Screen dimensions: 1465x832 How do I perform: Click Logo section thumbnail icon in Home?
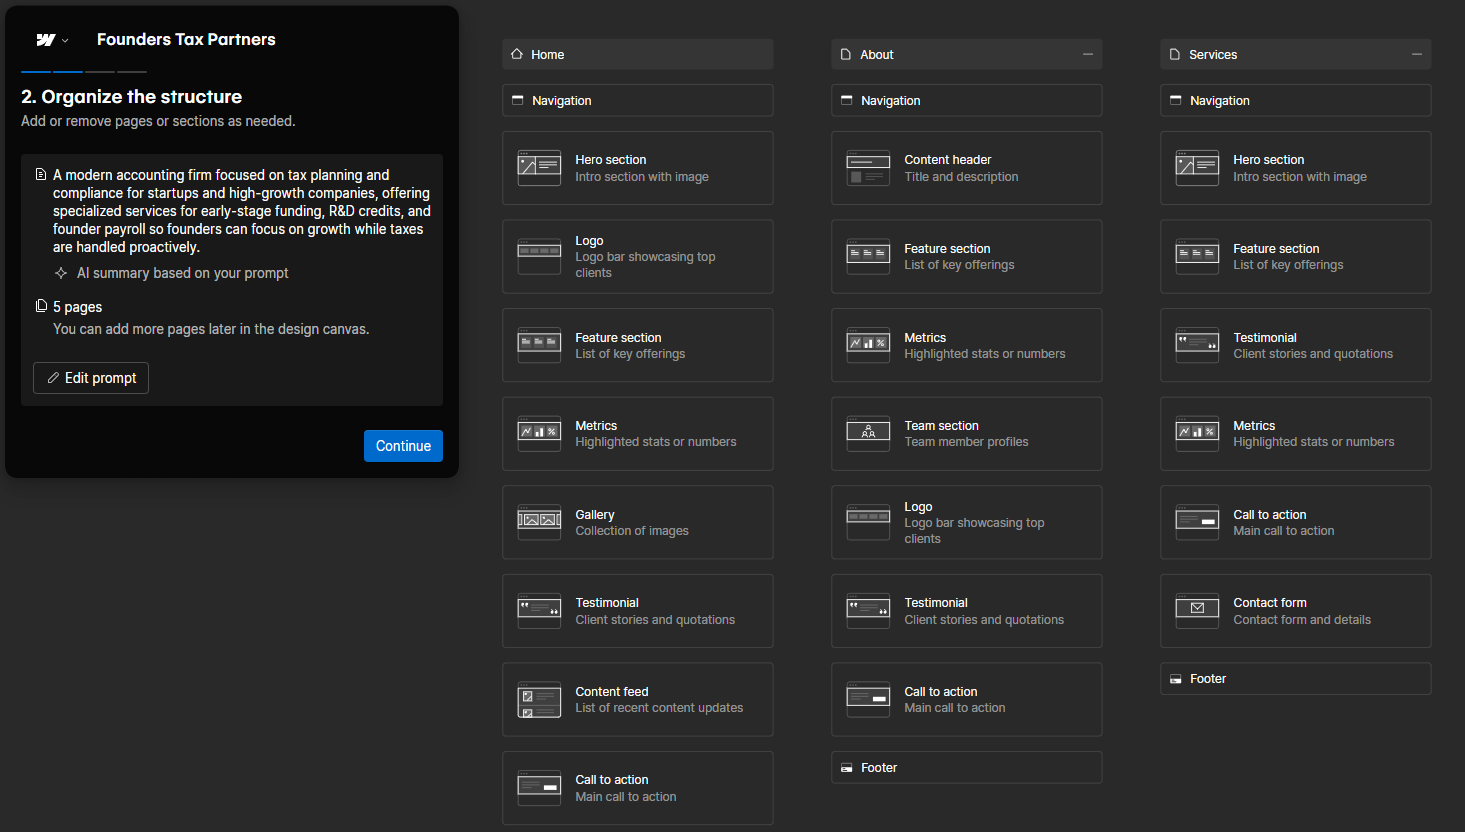click(539, 257)
